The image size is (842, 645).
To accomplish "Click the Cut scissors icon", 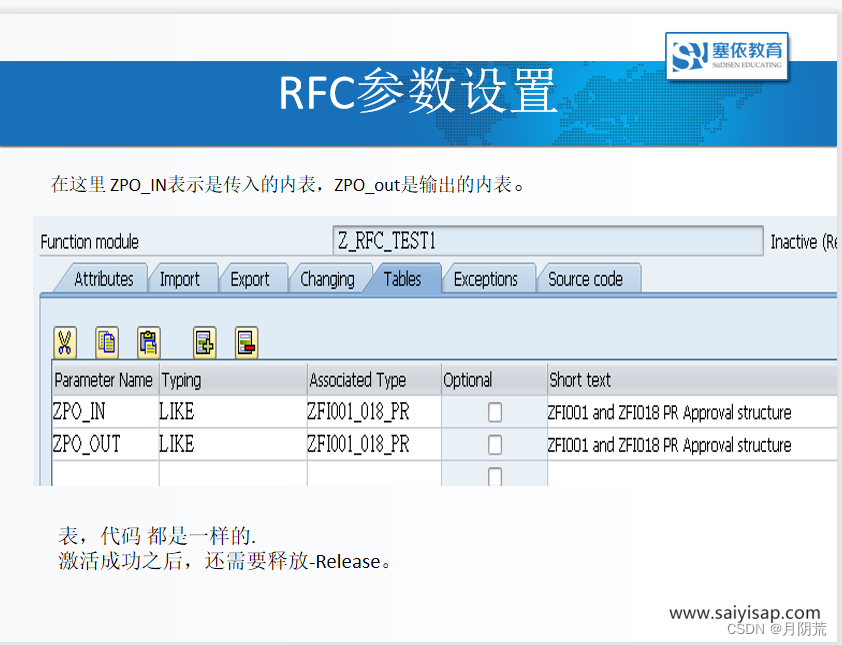I will click(x=65, y=343).
